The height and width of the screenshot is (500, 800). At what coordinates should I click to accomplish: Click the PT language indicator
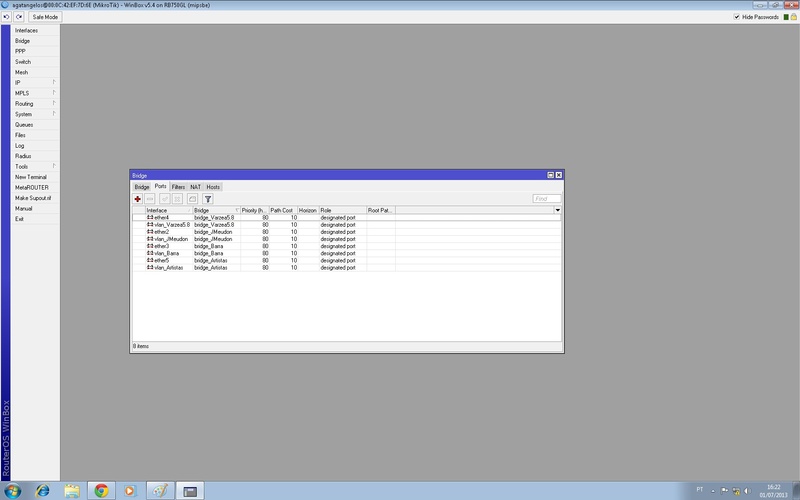[699, 490]
